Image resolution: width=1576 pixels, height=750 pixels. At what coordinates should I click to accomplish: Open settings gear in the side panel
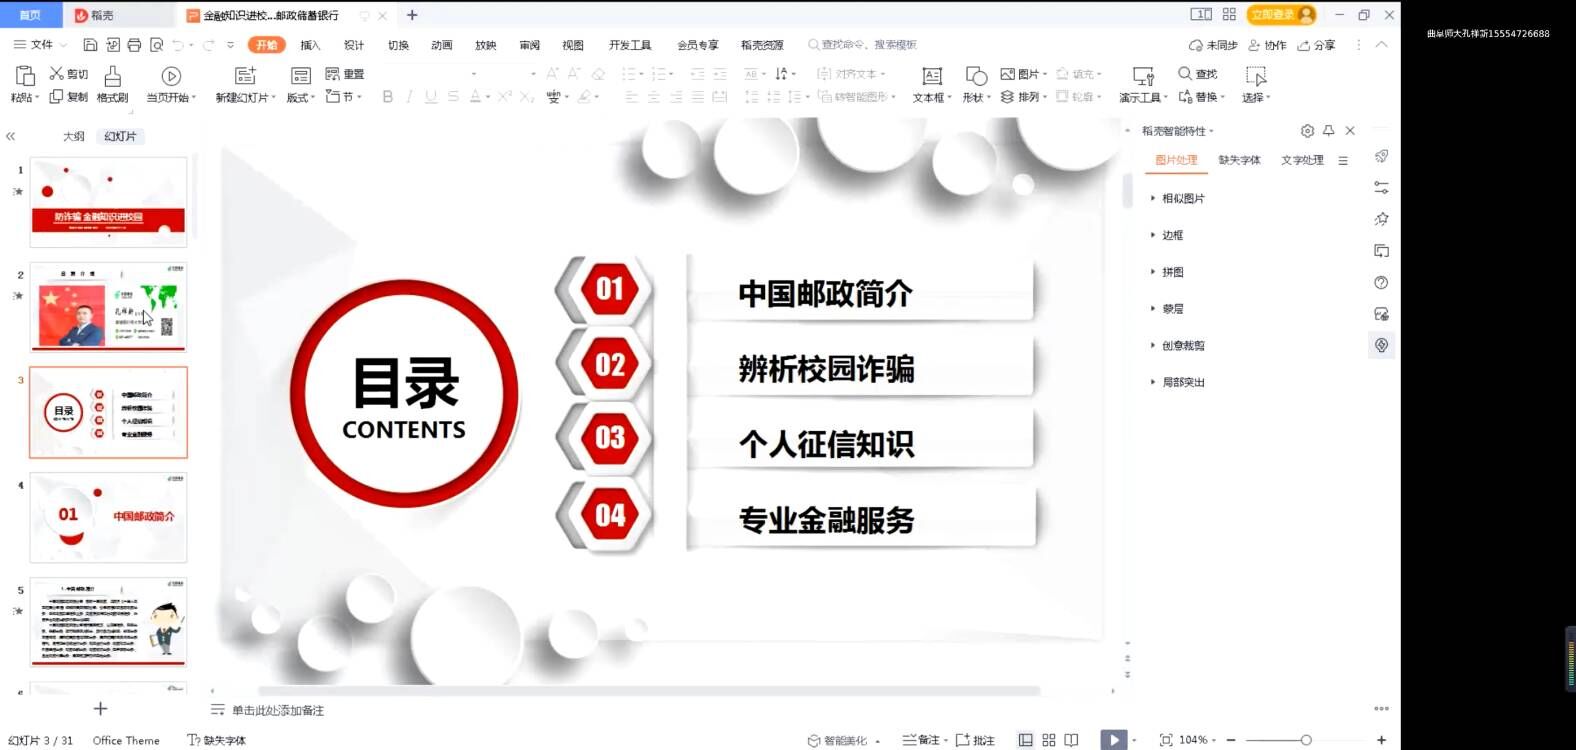click(1307, 131)
